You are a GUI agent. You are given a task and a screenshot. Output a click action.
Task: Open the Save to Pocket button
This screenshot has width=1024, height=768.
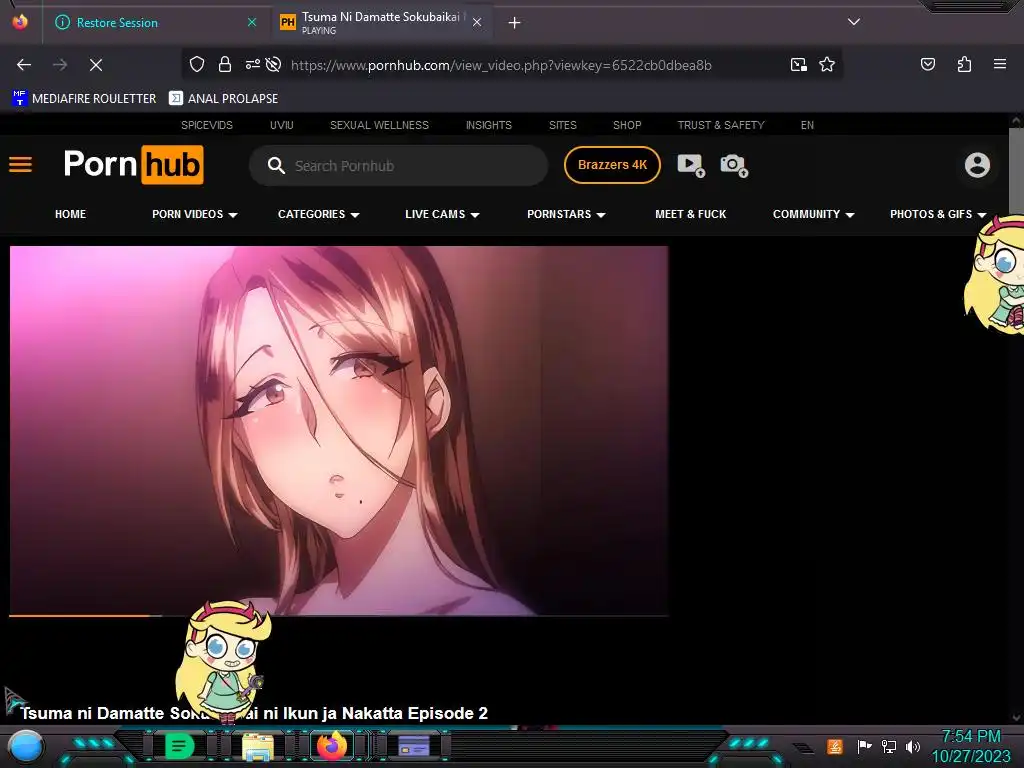[x=927, y=64]
